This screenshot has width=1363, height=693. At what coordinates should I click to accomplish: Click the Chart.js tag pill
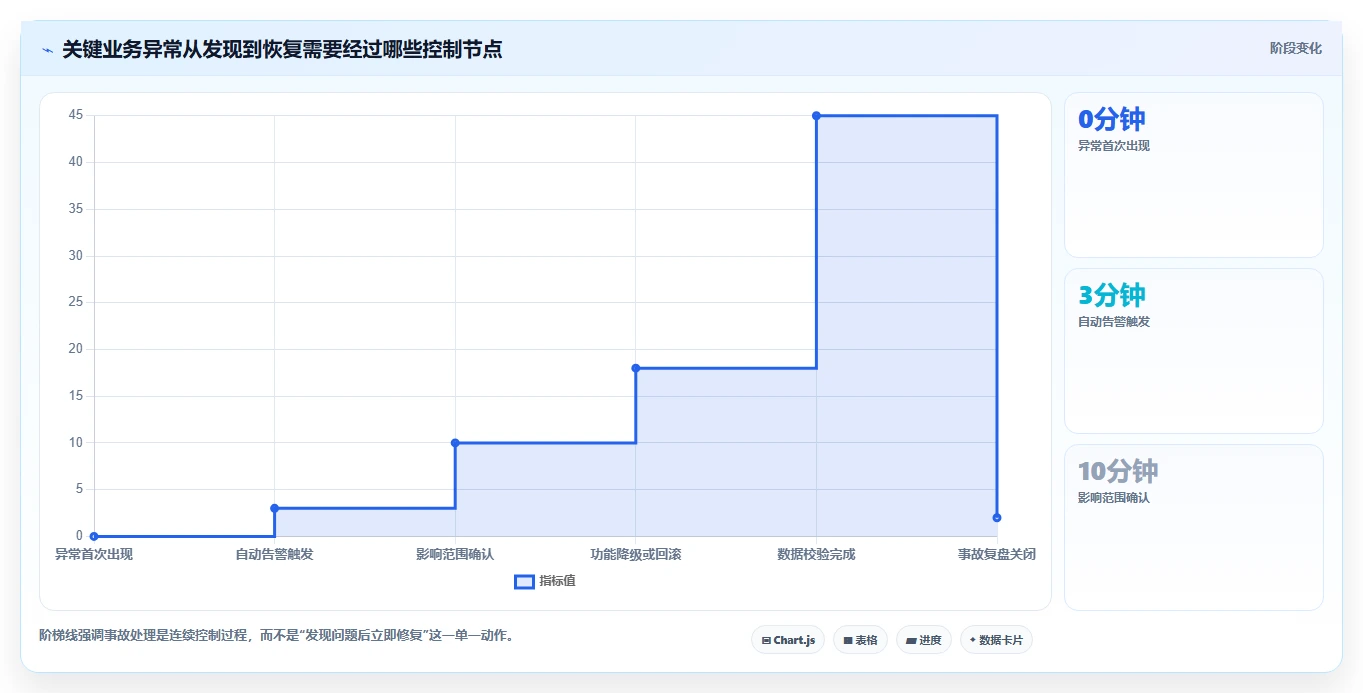click(788, 640)
